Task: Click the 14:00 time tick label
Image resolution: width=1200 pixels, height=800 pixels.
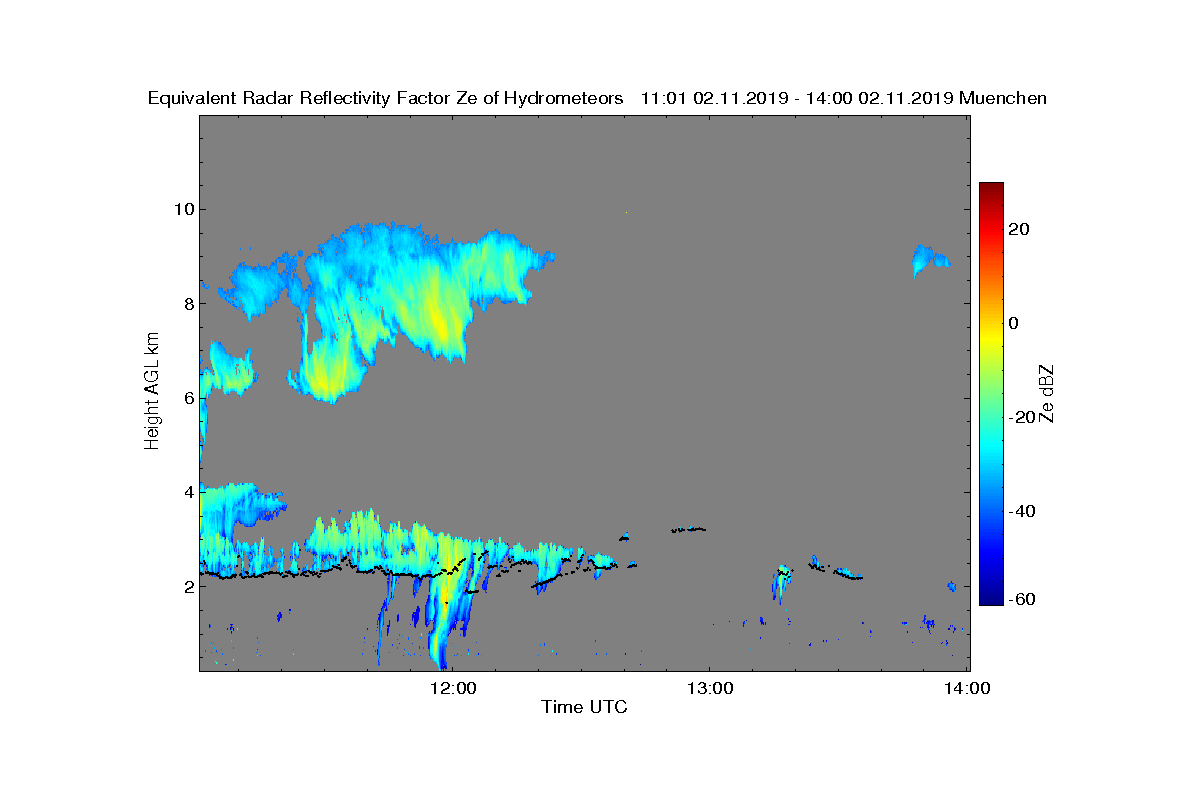Action: point(967,688)
